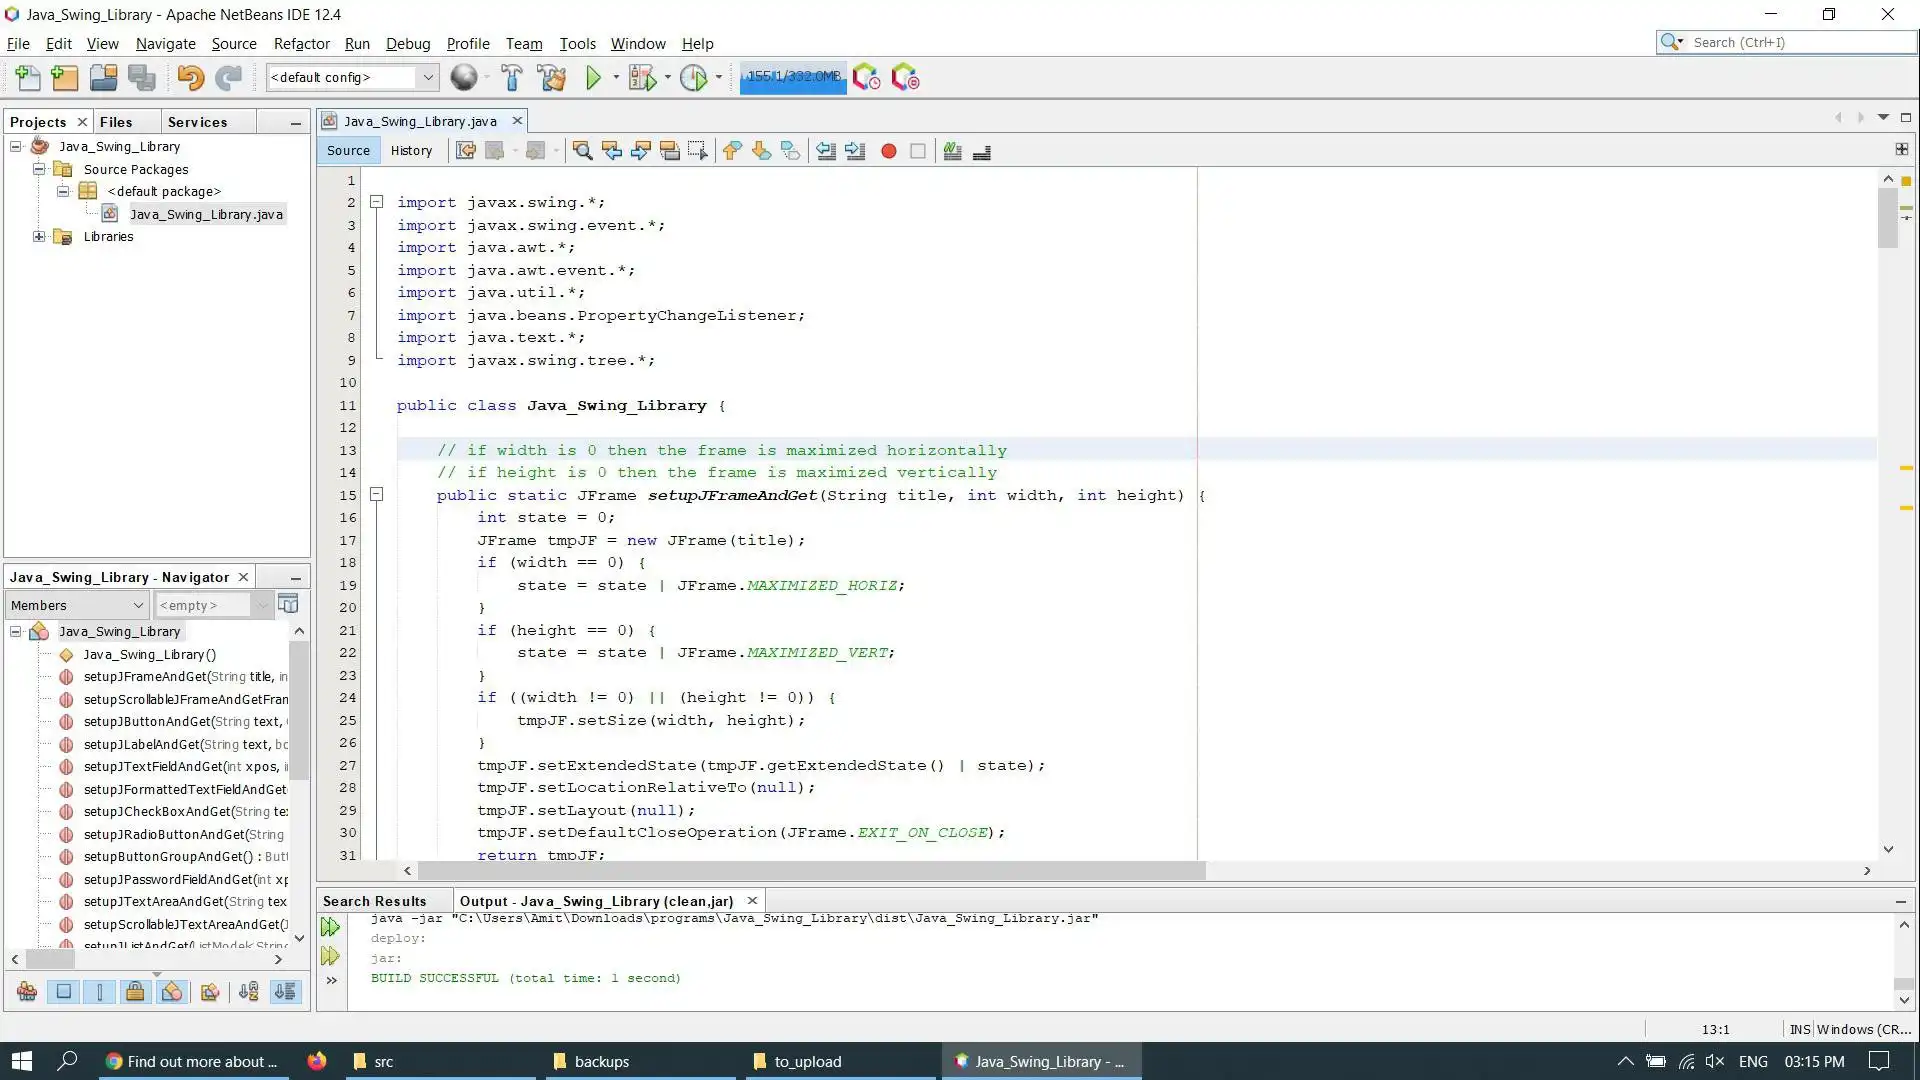This screenshot has width=1920, height=1080.
Task: Switch editor to History view
Action: coord(411,151)
